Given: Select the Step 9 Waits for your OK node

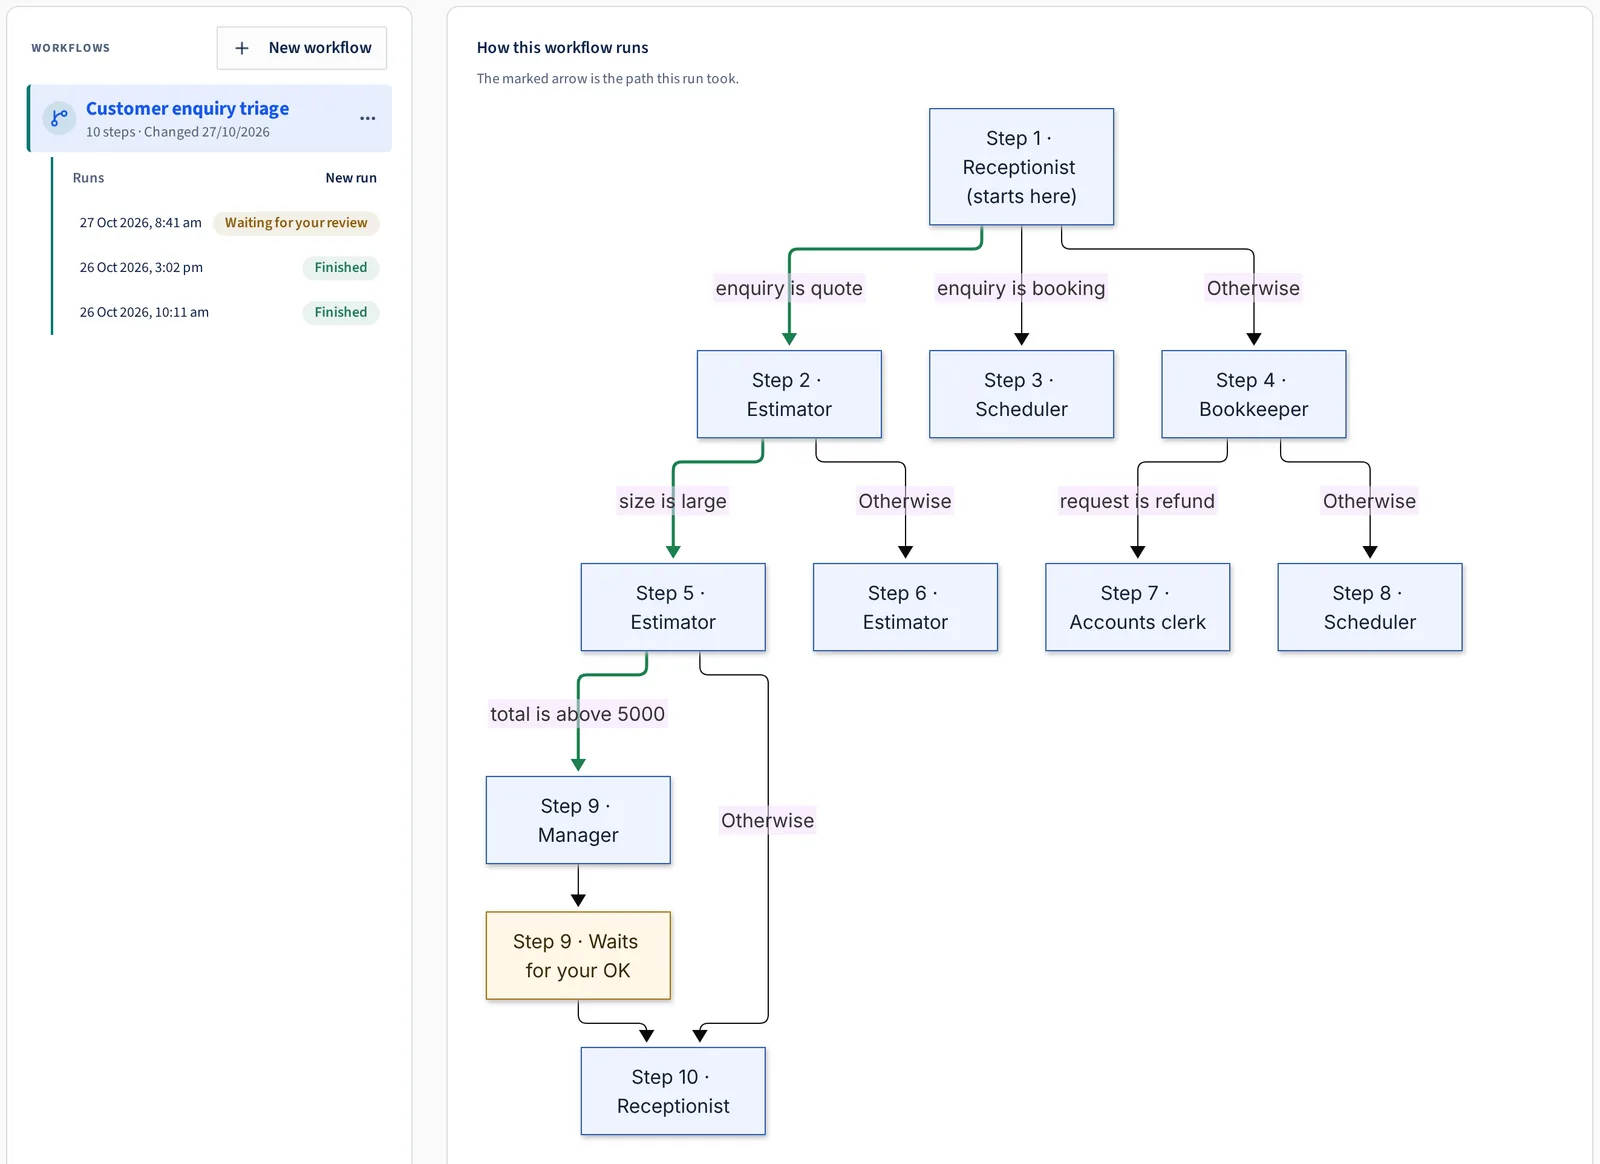Looking at the screenshot, I should (578, 956).
